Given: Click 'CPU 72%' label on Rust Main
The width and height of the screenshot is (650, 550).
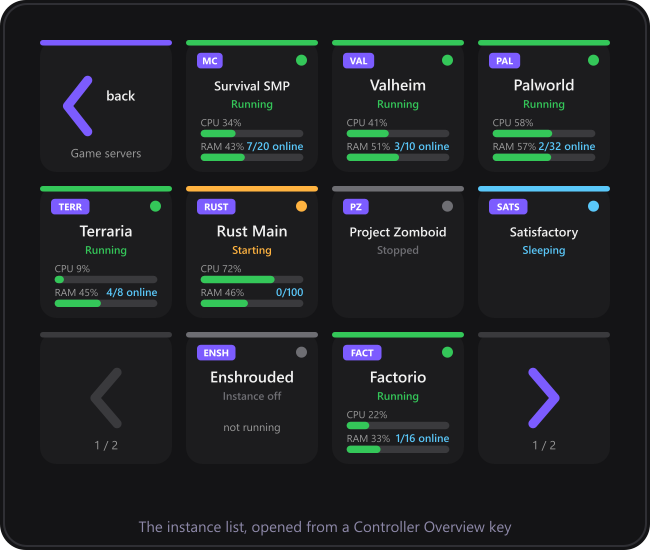Looking at the screenshot, I should [x=221, y=269].
